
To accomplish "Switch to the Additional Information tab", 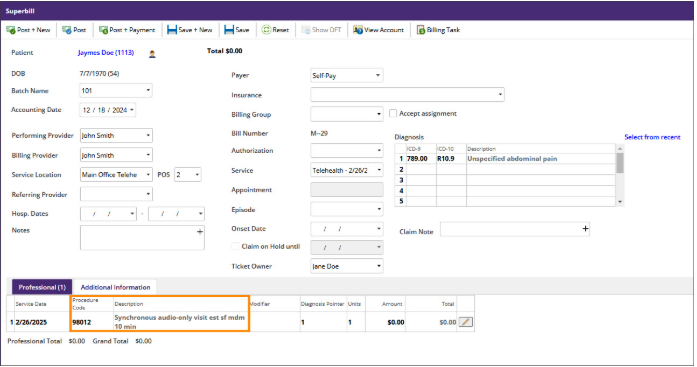I will click(x=116, y=287).
